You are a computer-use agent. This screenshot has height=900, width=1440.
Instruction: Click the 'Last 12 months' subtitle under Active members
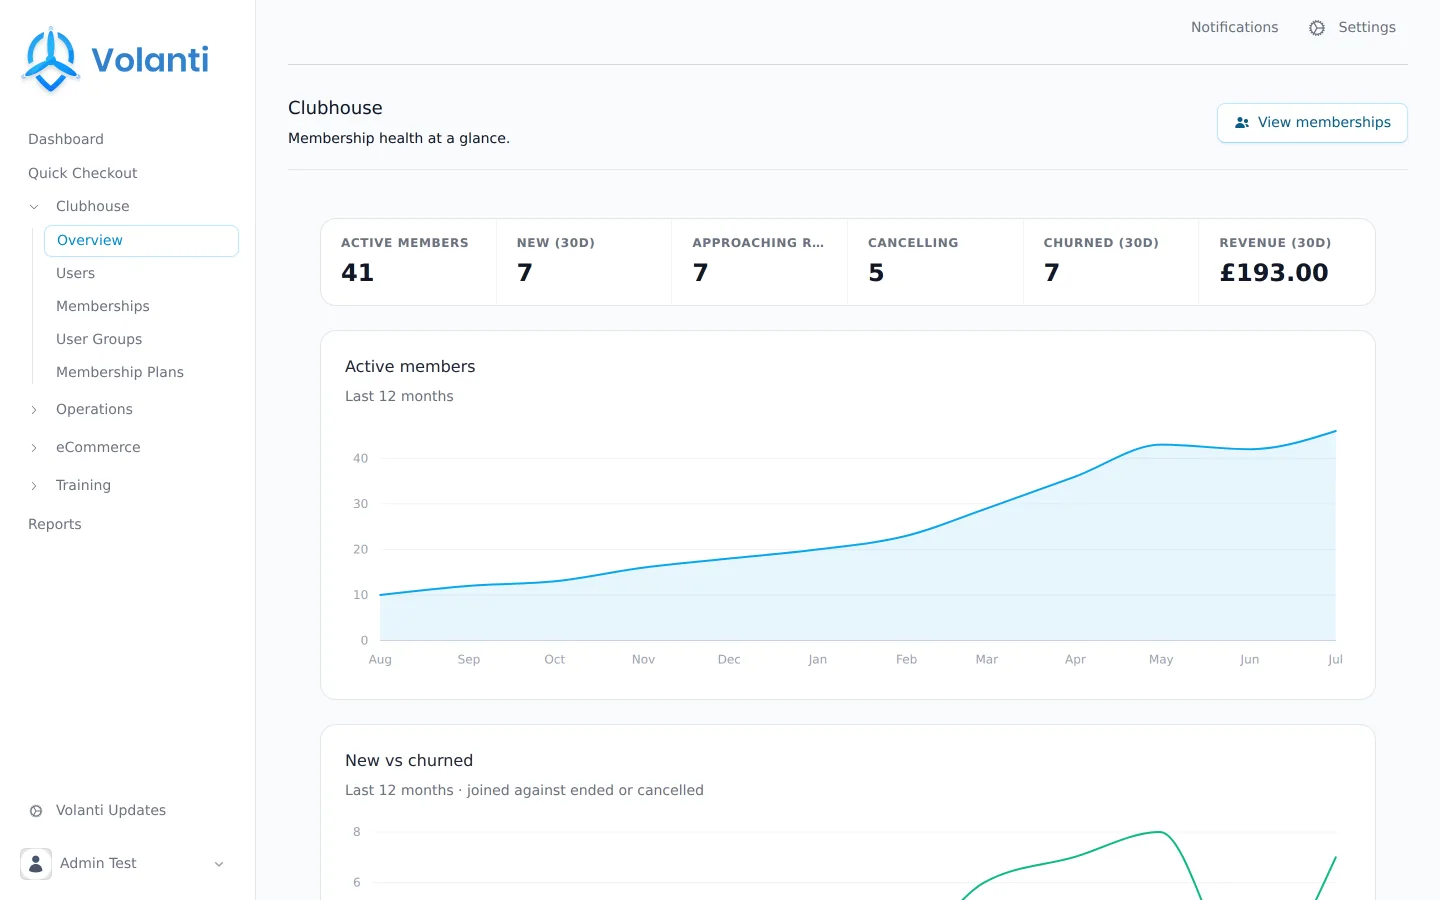pyautogui.click(x=399, y=396)
